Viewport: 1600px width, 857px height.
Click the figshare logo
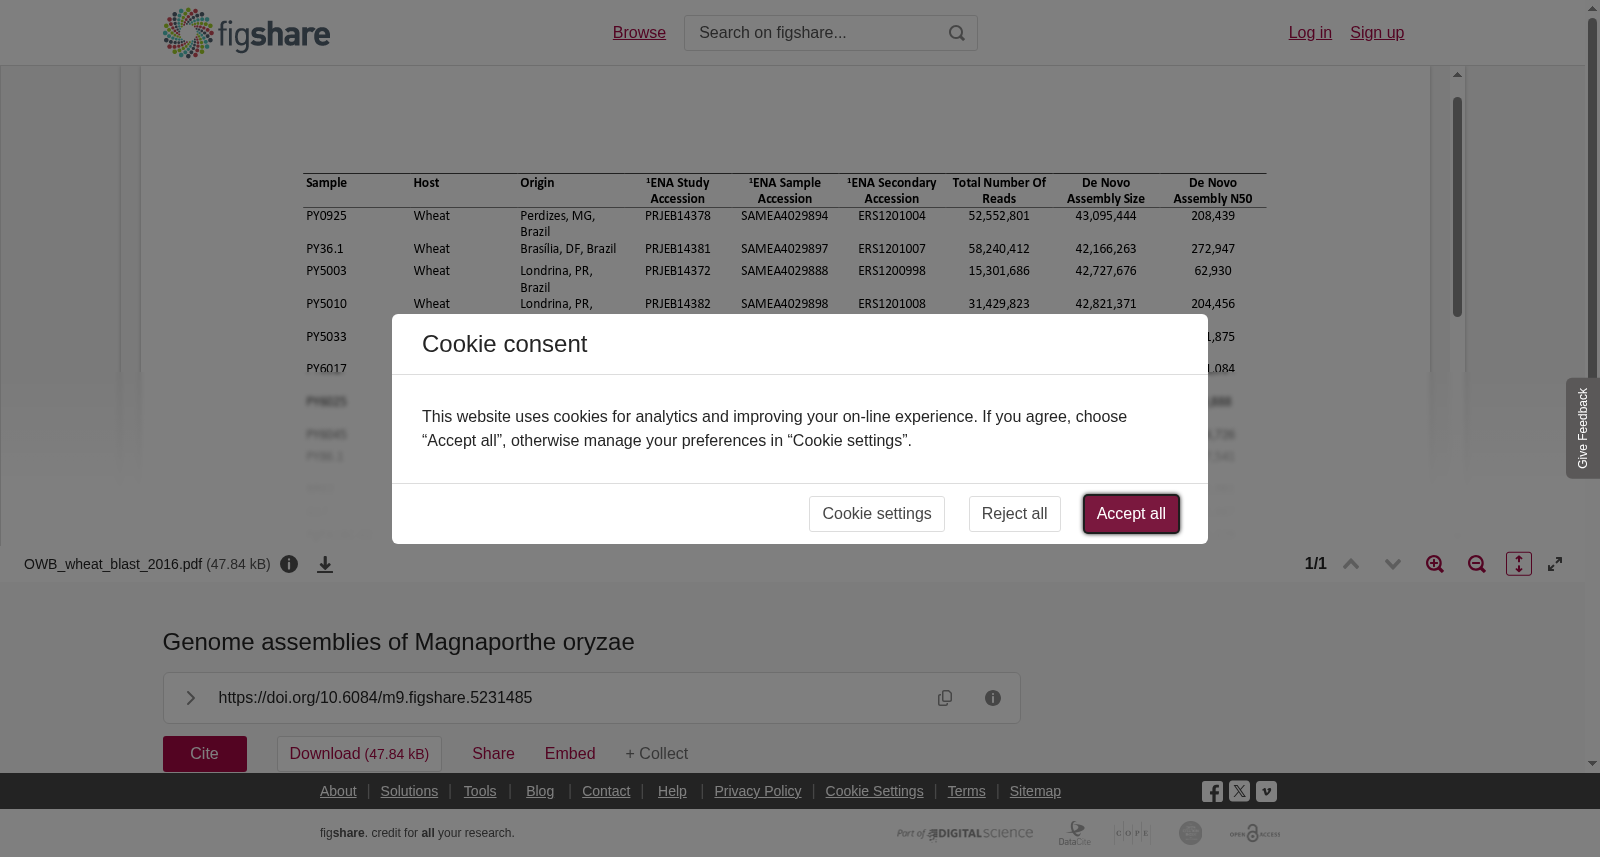point(246,33)
